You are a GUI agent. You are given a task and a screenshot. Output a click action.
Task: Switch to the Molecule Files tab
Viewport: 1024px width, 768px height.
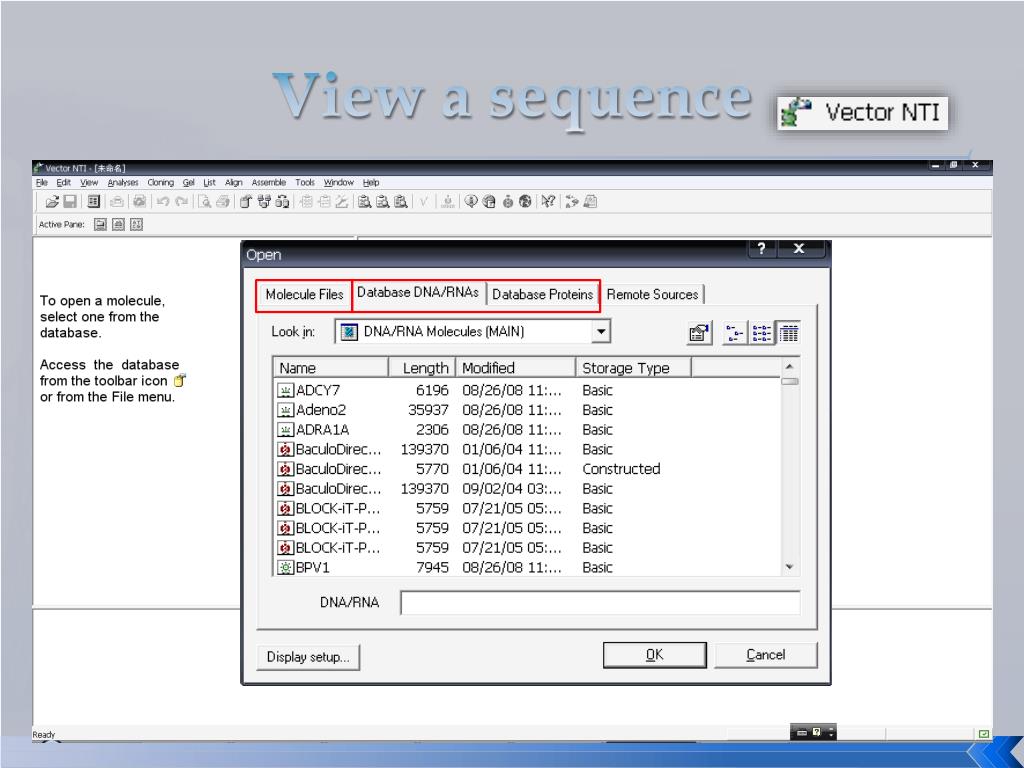304,295
